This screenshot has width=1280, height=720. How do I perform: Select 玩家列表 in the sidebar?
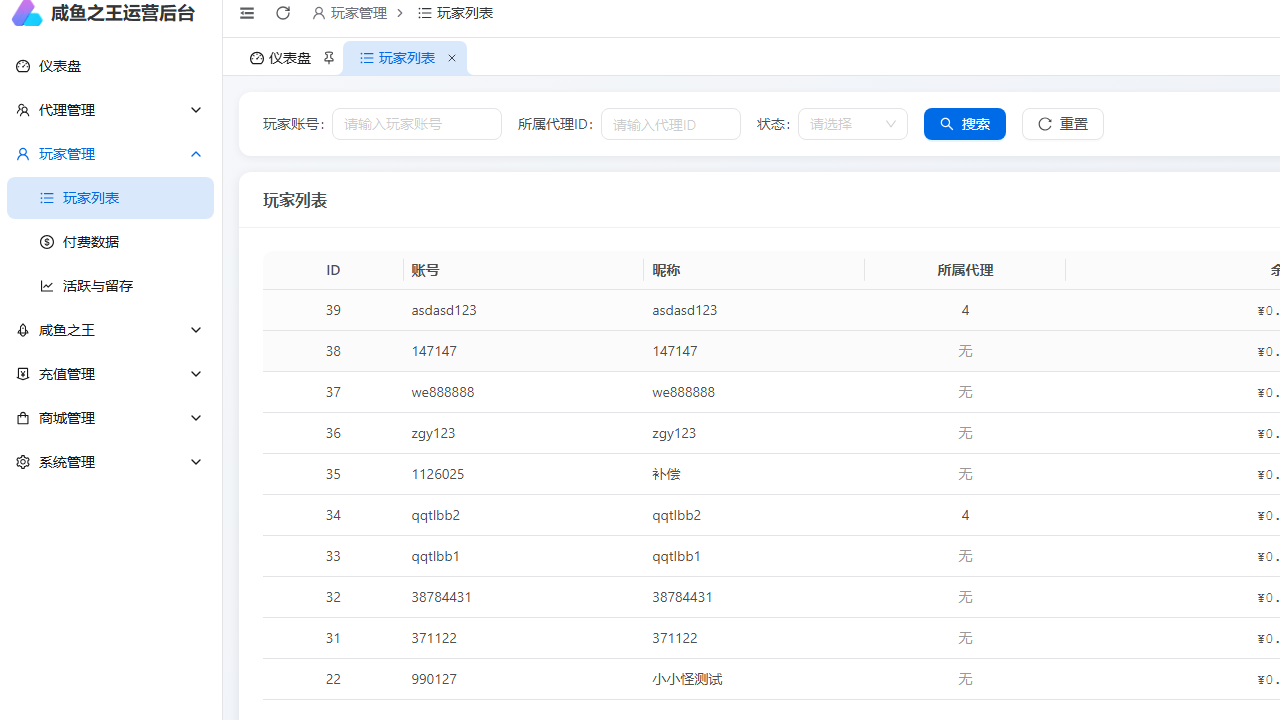(x=110, y=198)
